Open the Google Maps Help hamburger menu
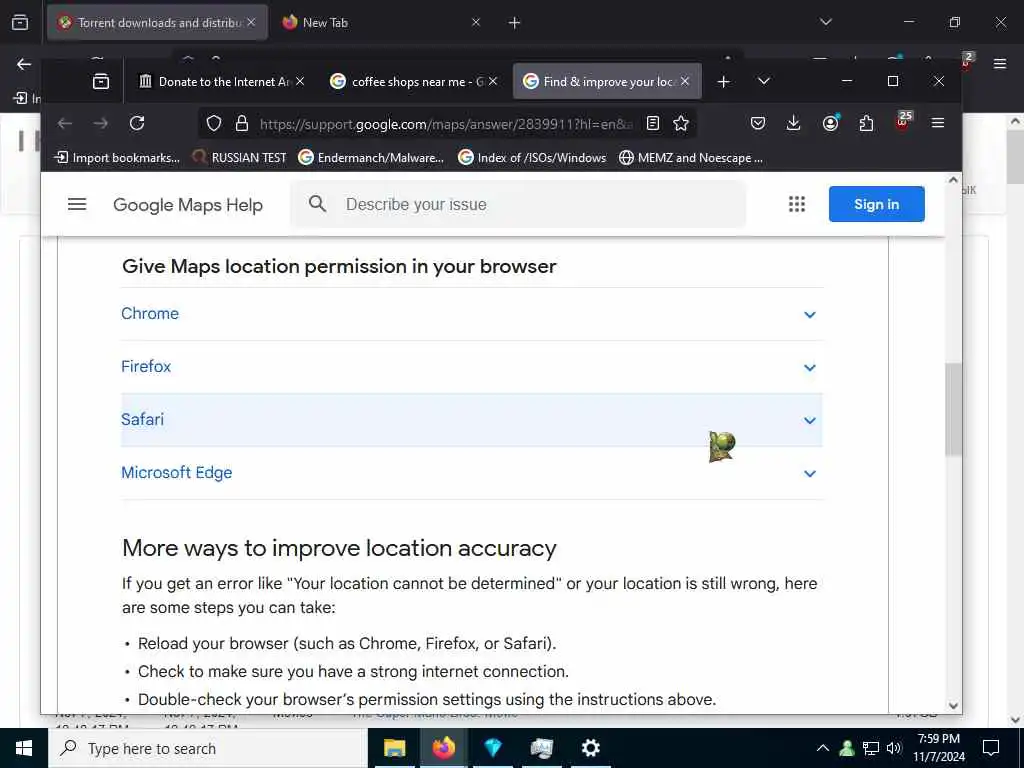Screen dimensions: 1024x768 tap(77, 204)
